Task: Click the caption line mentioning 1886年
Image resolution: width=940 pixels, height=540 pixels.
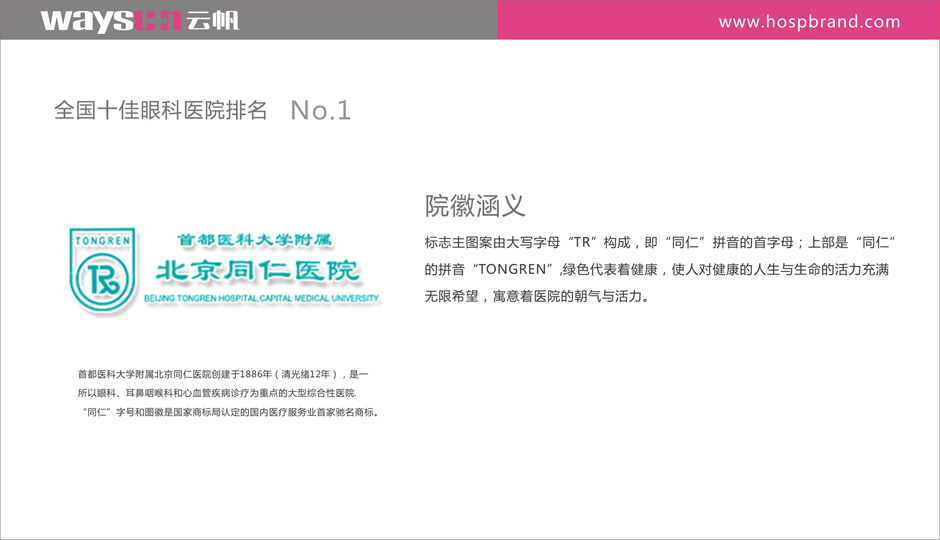Action: pos(223,375)
